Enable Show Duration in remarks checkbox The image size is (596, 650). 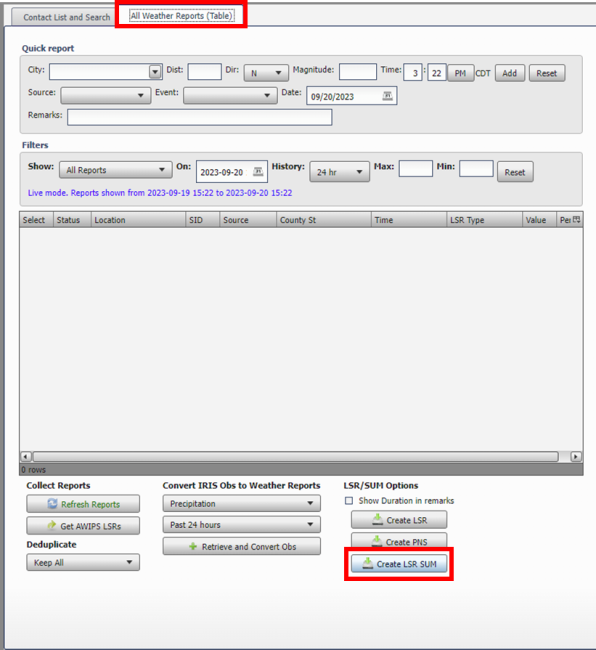point(349,501)
